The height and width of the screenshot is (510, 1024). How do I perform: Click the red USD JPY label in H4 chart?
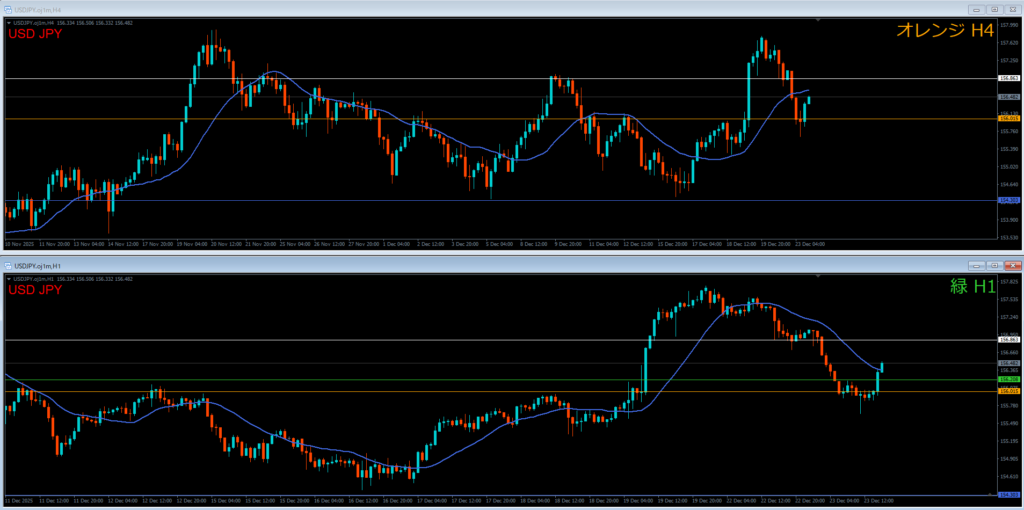pos(35,34)
